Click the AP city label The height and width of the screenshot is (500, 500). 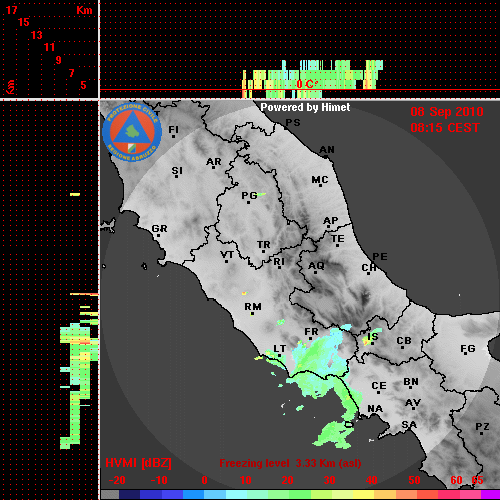pyautogui.click(x=331, y=221)
